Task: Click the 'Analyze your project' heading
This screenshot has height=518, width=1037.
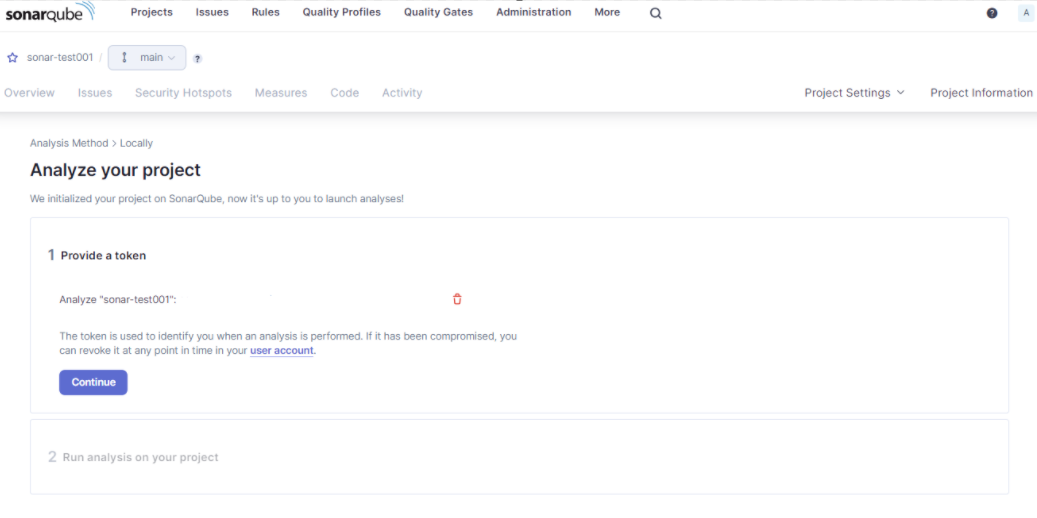Action: click(115, 170)
